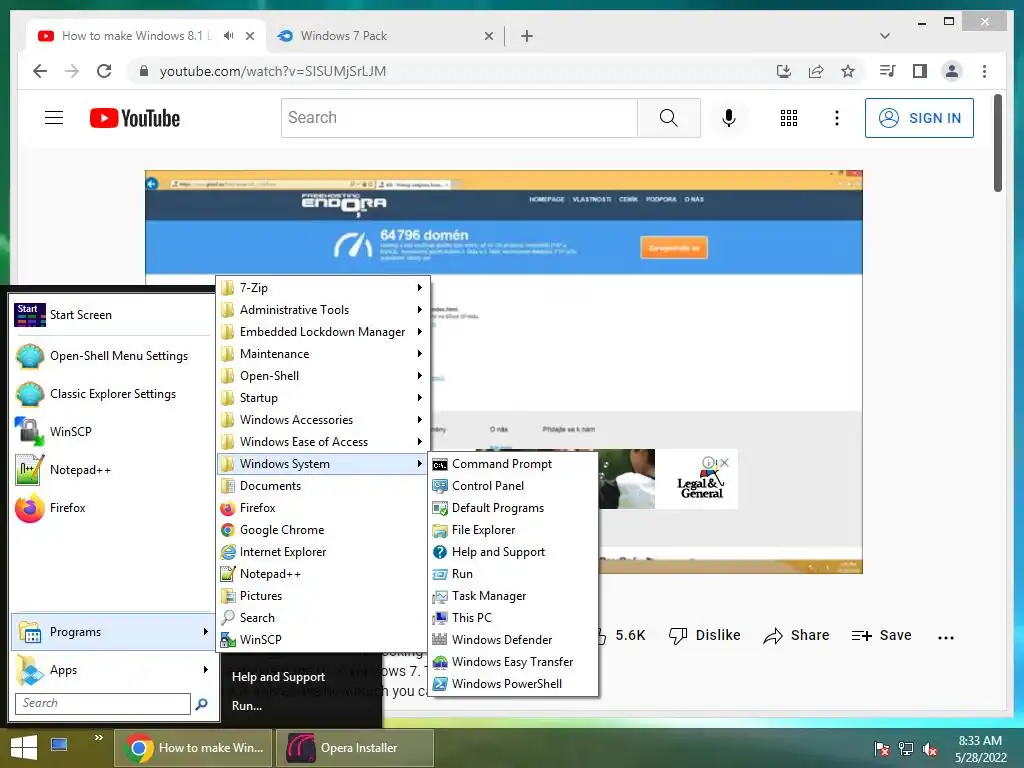Open the Chrome tab search dropdown
The image size is (1024, 768).
point(885,36)
